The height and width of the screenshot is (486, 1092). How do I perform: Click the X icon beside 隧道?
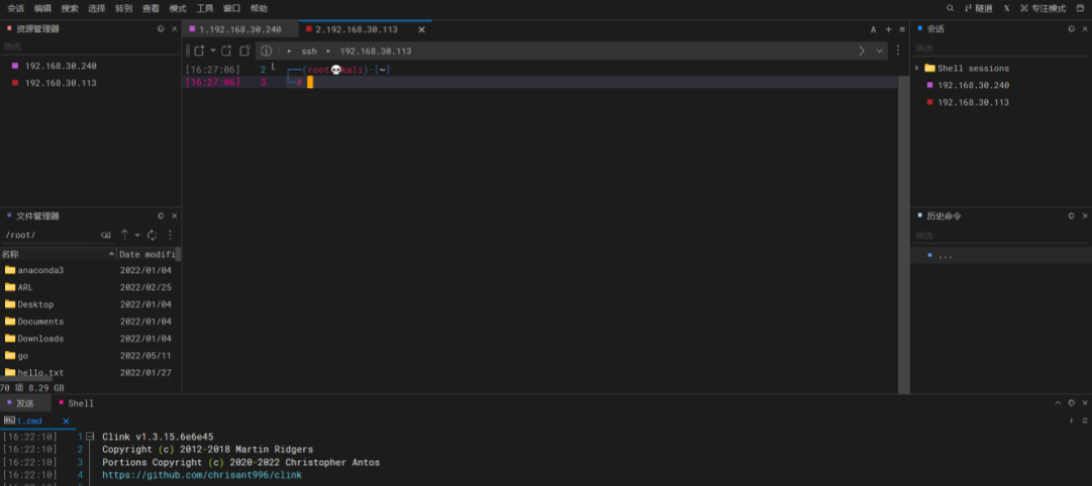coord(1006,8)
